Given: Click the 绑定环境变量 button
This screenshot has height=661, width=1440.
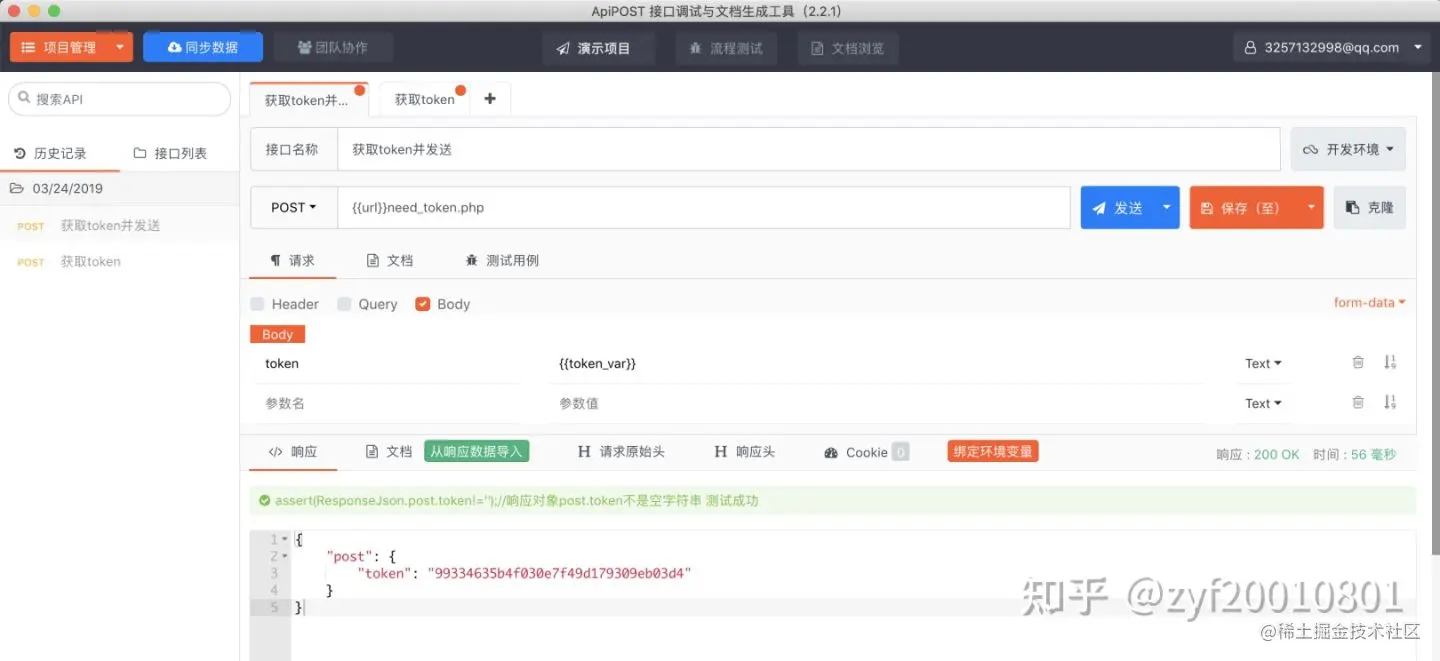Looking at the screenshot, I should 993,452.
